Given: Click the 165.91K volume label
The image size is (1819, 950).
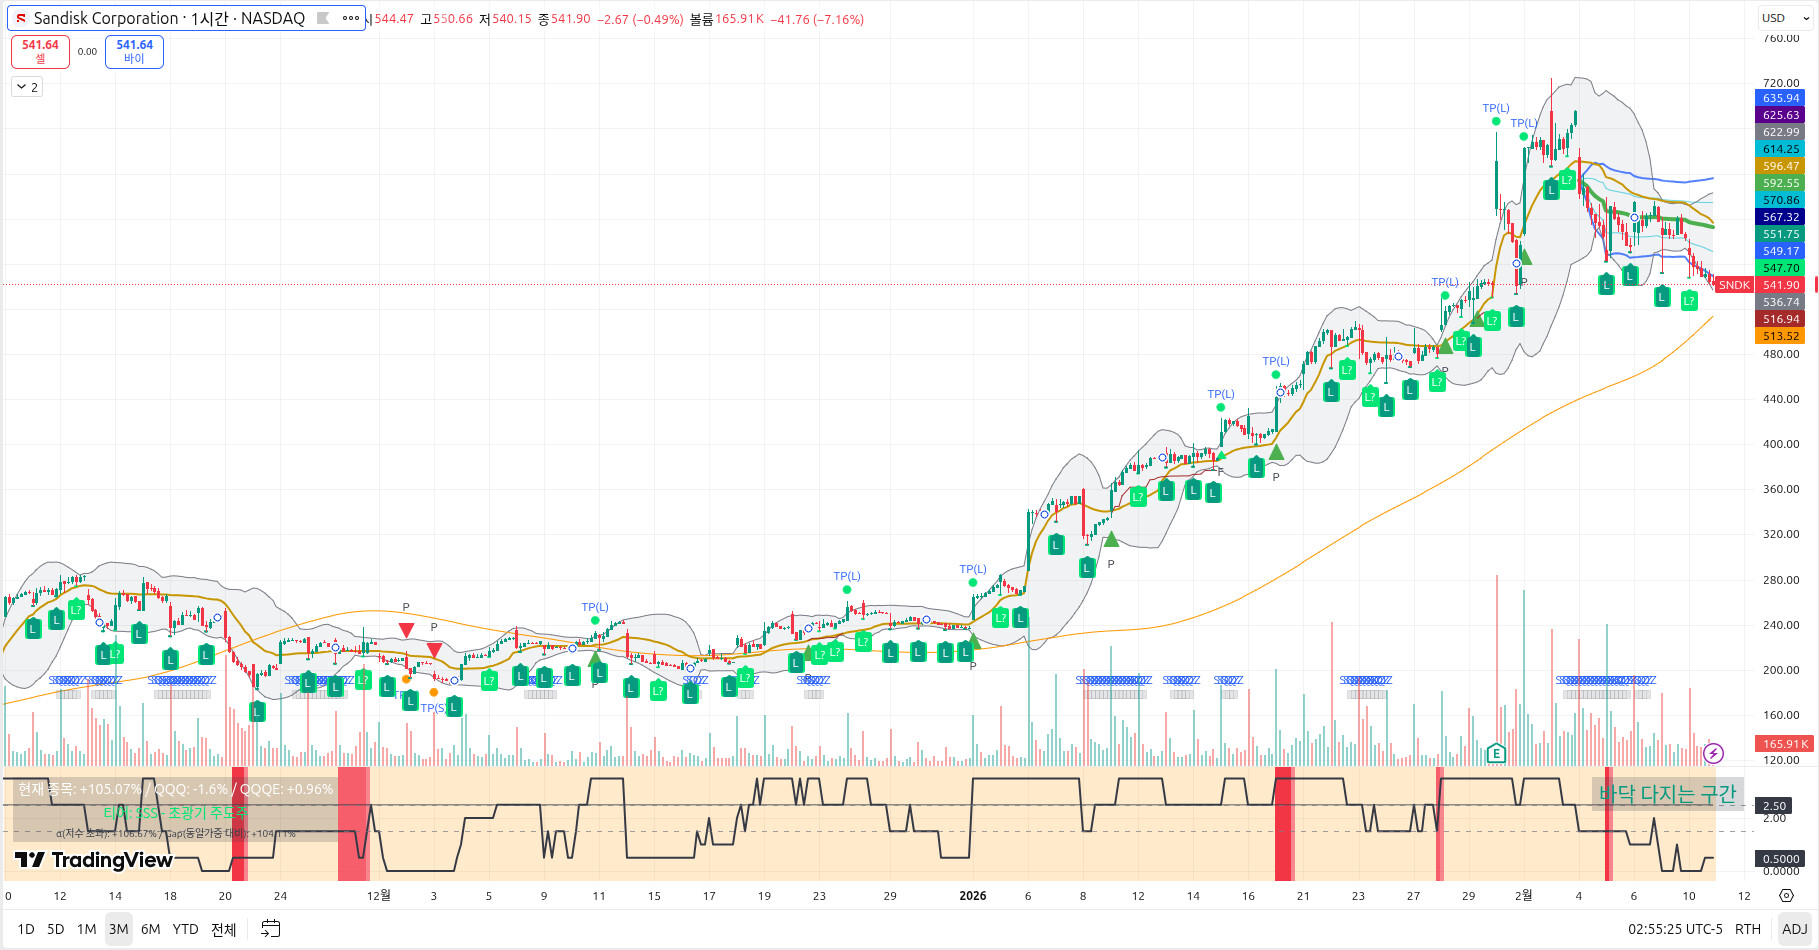Looking at the screenshot, I should 1785,744.
